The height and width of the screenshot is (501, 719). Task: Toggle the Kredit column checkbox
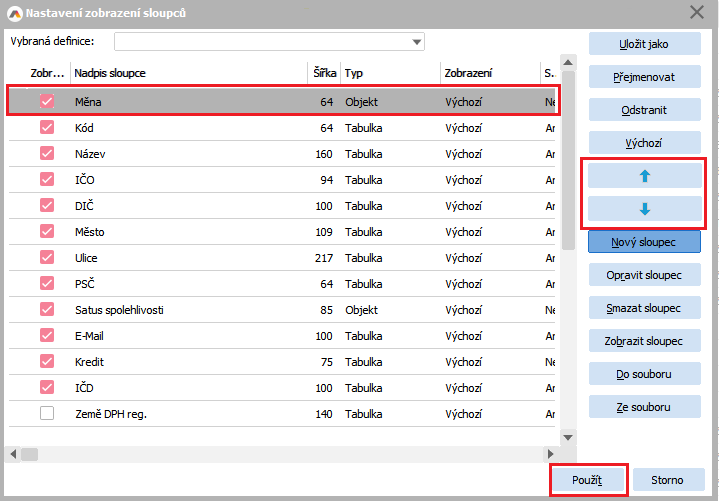[47, 362]
